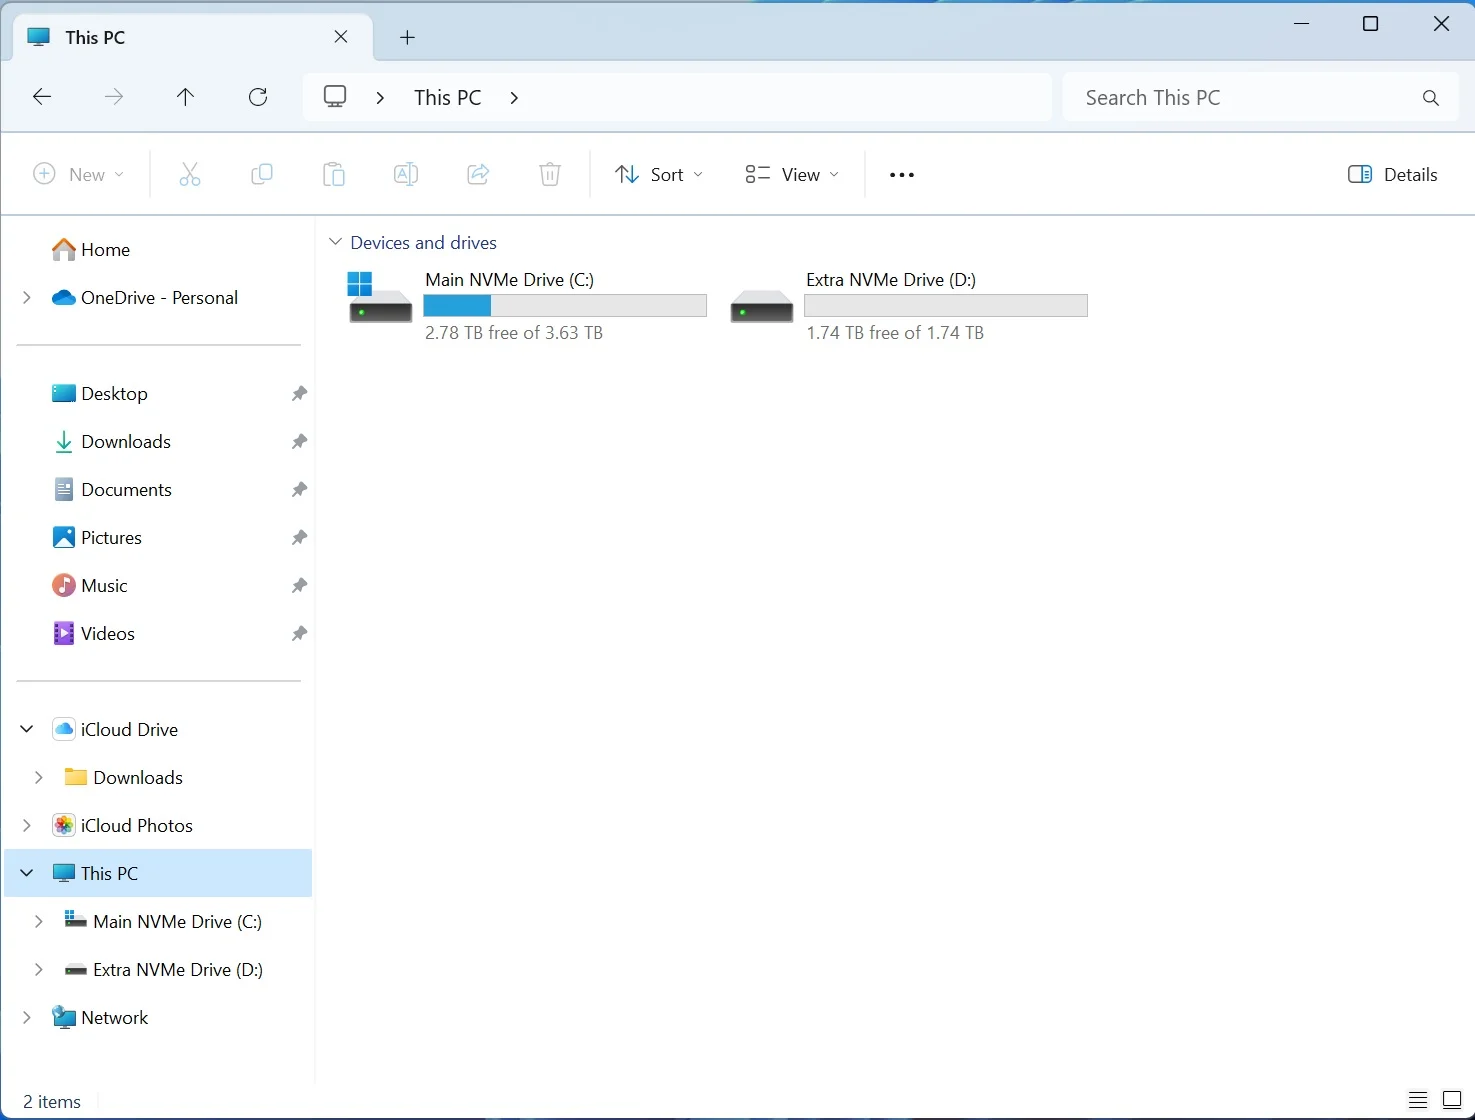Refresh the This PC view
1475x1120 pixels.
click(258, 97)
